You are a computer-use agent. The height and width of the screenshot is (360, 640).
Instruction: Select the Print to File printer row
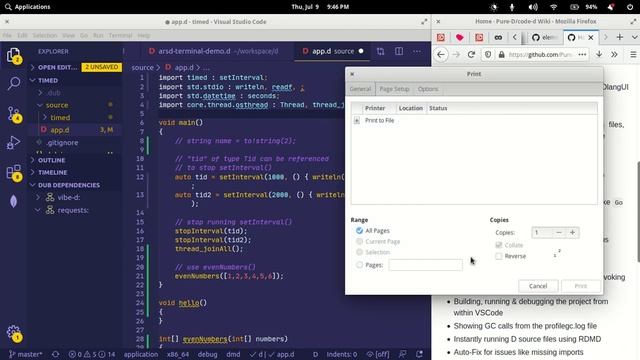[x=474, y=120]
